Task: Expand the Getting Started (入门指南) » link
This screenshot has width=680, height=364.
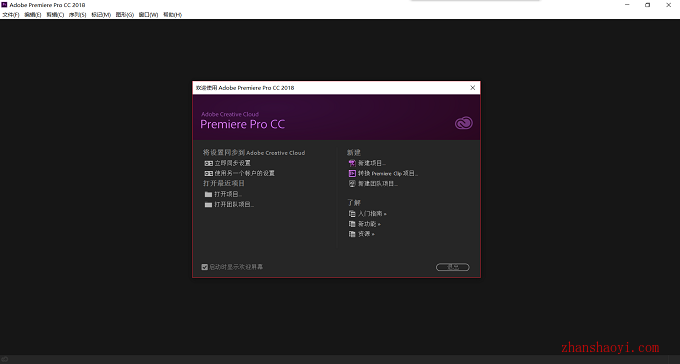Action: pos(372,213)
